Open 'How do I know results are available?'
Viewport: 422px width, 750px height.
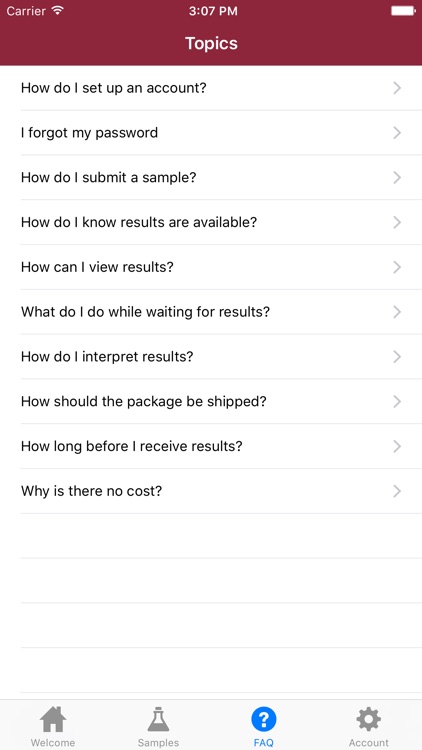coord(211,222)
